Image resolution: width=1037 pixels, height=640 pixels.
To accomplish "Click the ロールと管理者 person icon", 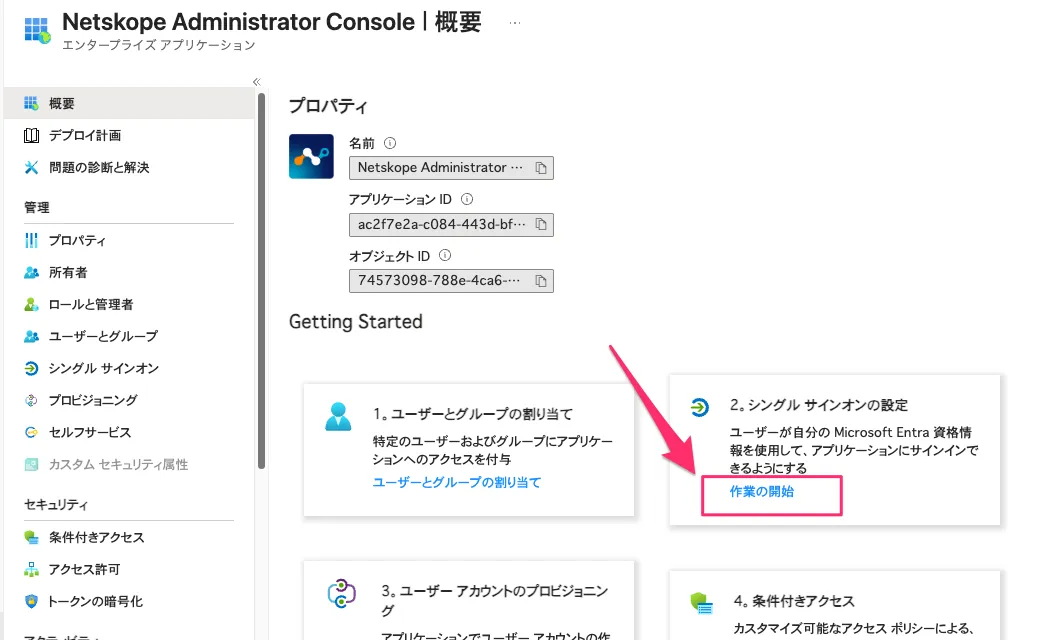I will coord(31,304).
